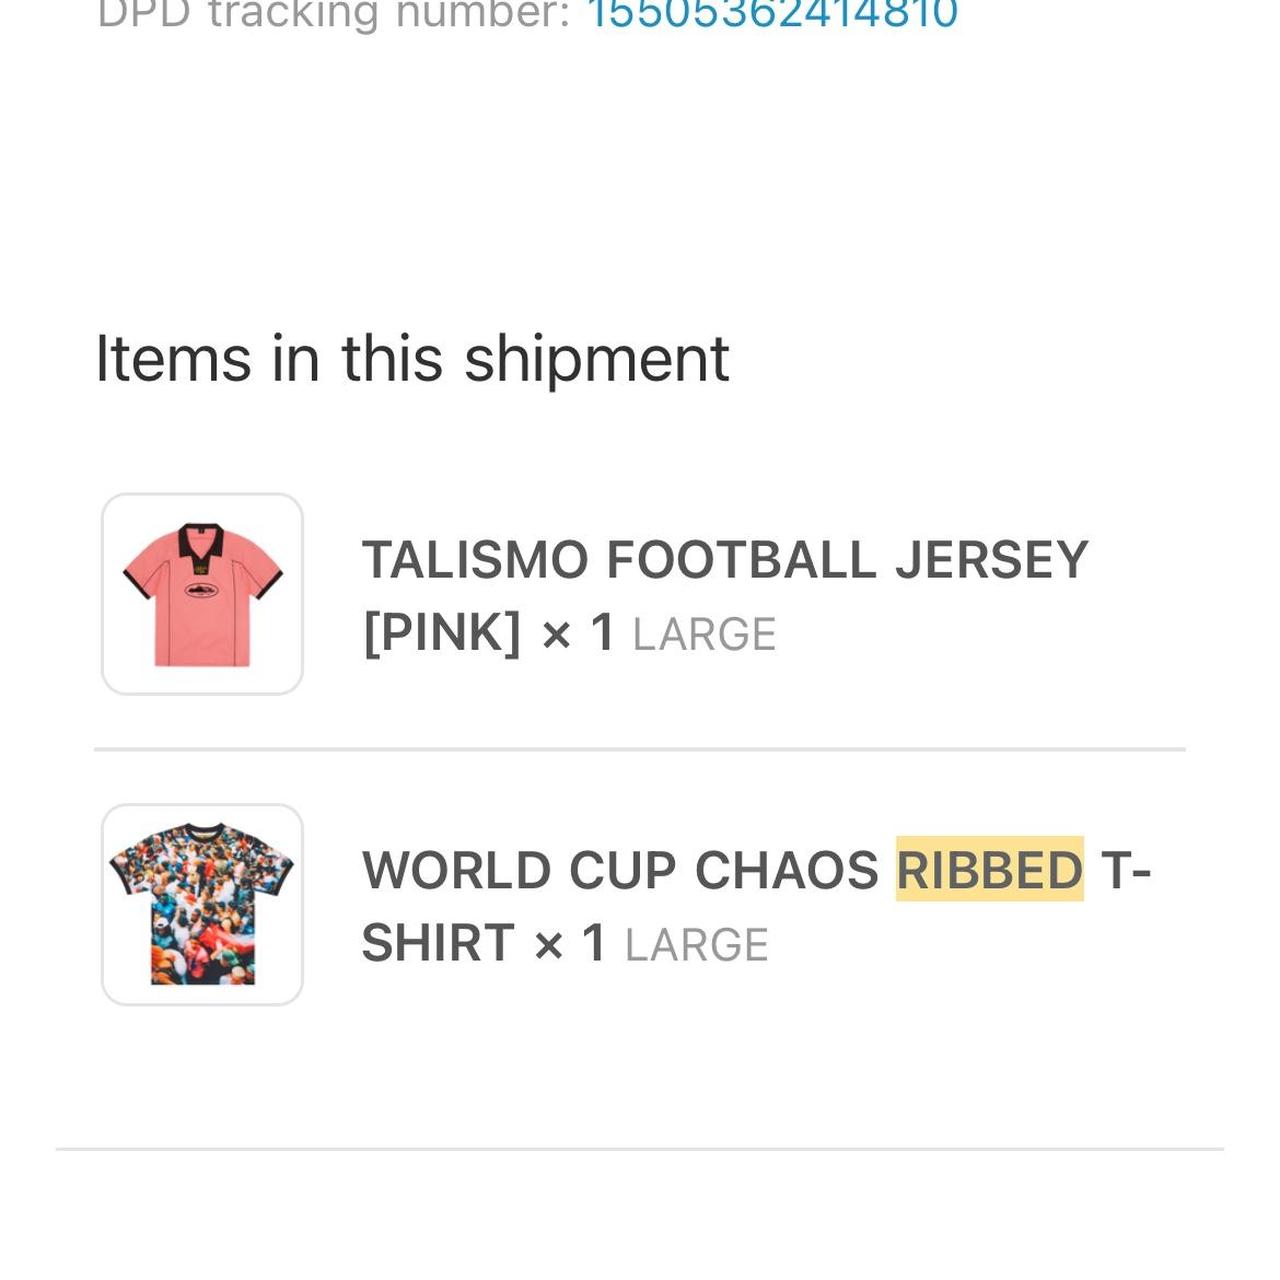Viewport: 1280px width, 1280px height.
Task: Tap the oval logo on the pink jersey image
Action: click(201, 589)
